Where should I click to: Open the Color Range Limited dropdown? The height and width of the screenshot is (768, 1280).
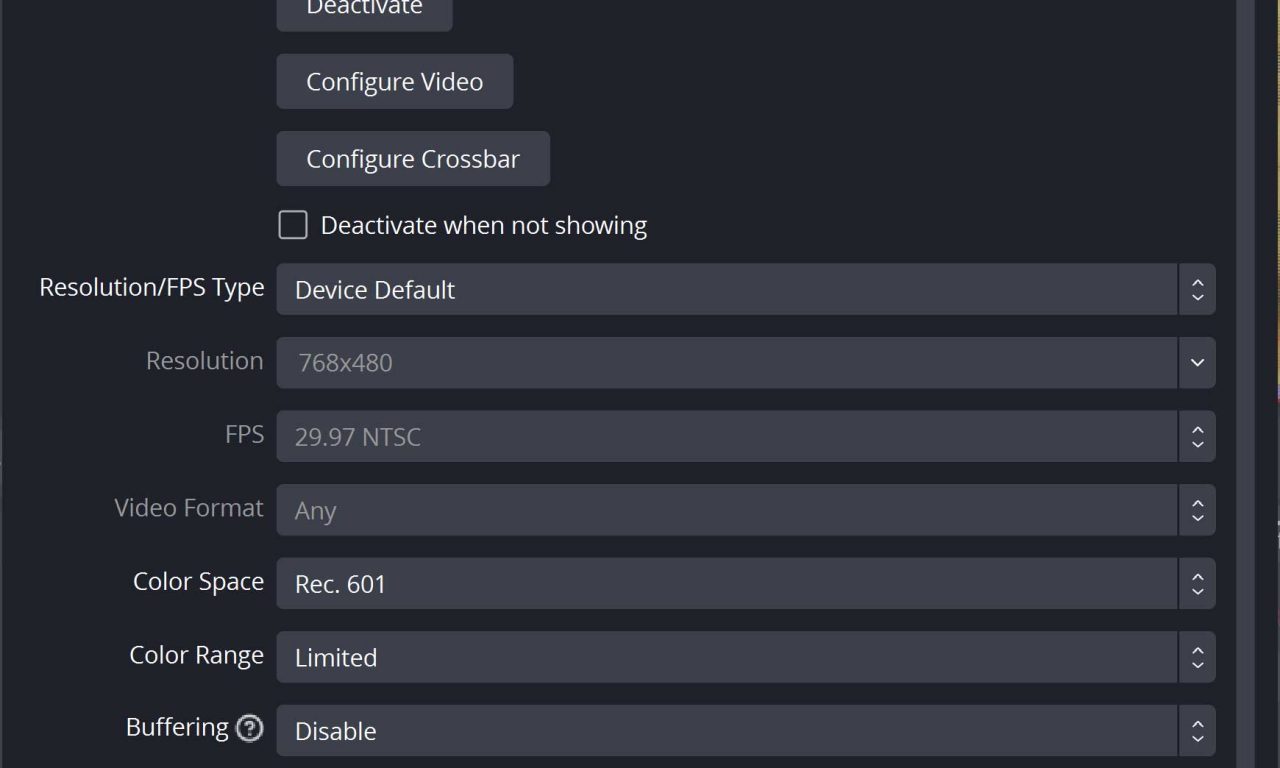pos(726,657)
